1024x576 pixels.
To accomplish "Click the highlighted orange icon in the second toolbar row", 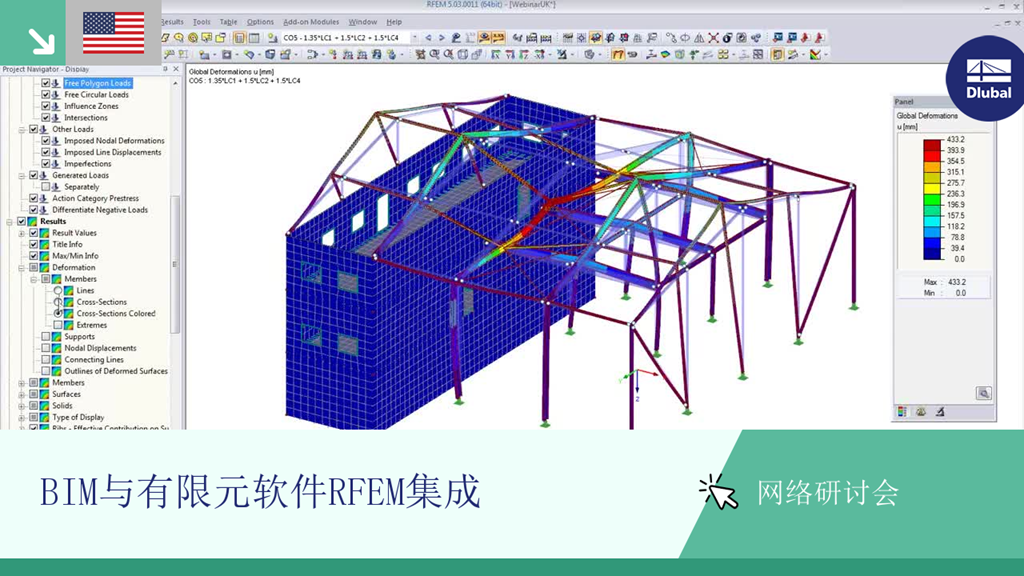I will [x=618, y=55].
